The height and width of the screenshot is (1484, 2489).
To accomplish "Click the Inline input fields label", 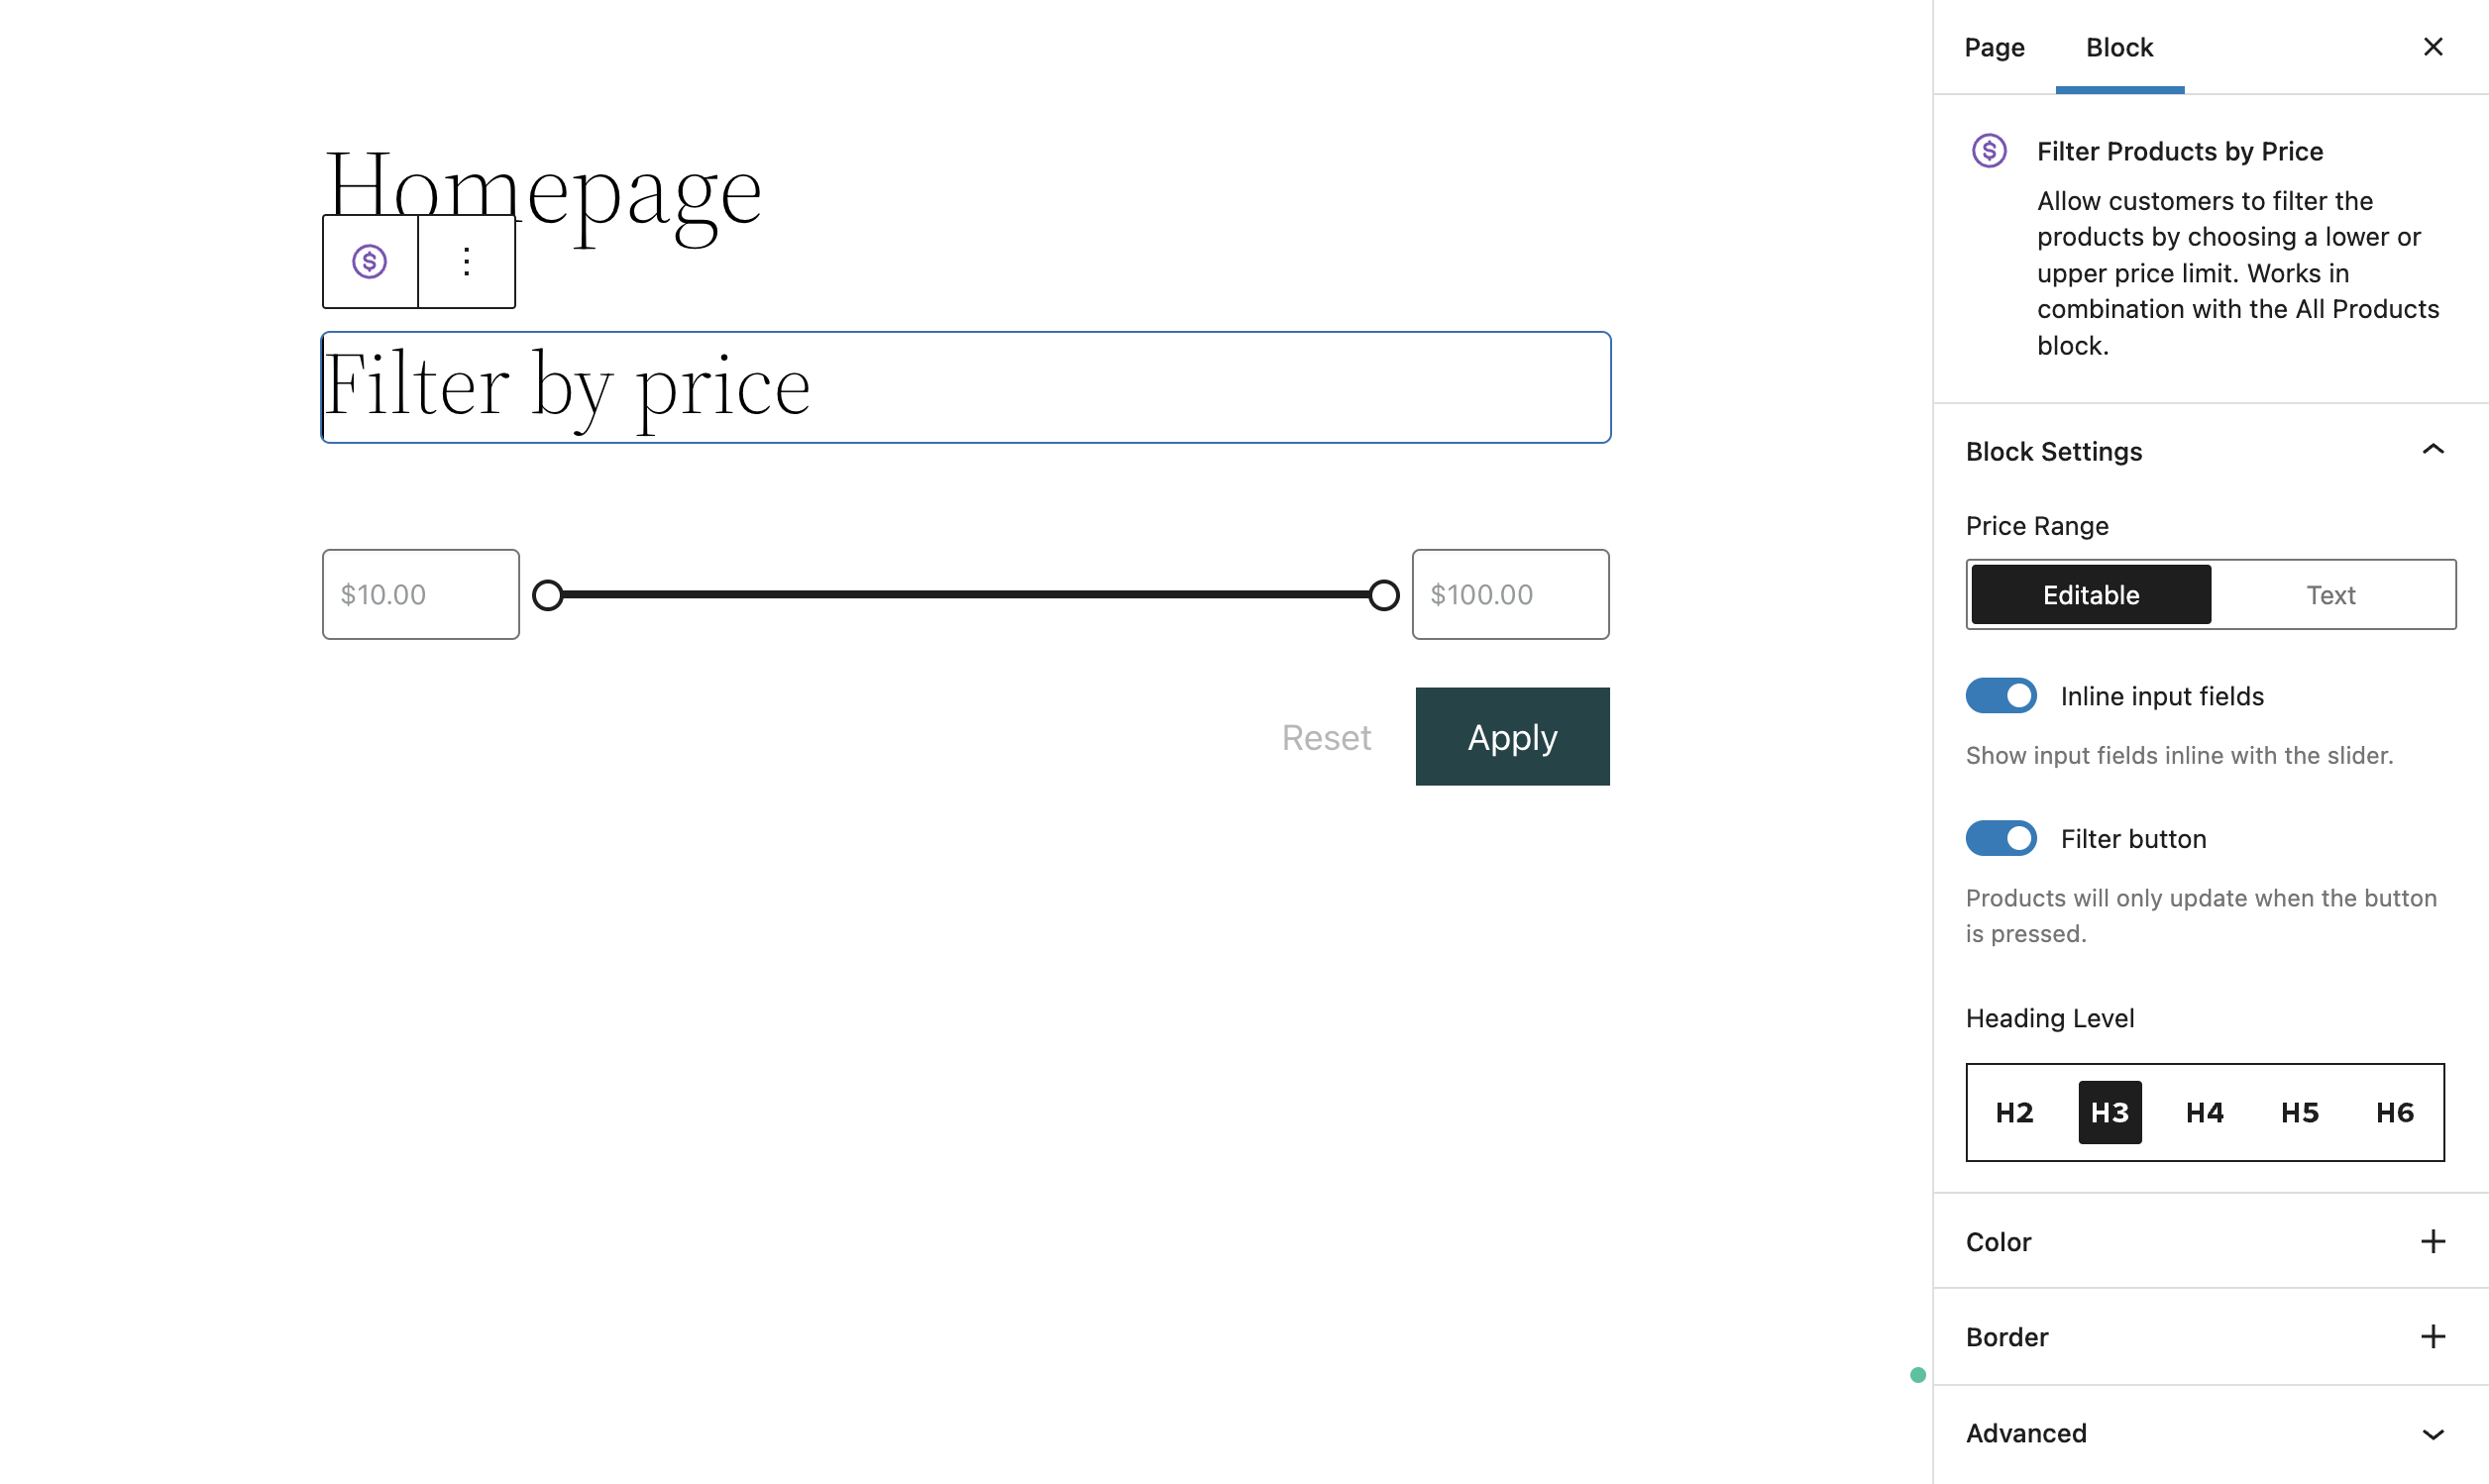I will pos(2162,696).
